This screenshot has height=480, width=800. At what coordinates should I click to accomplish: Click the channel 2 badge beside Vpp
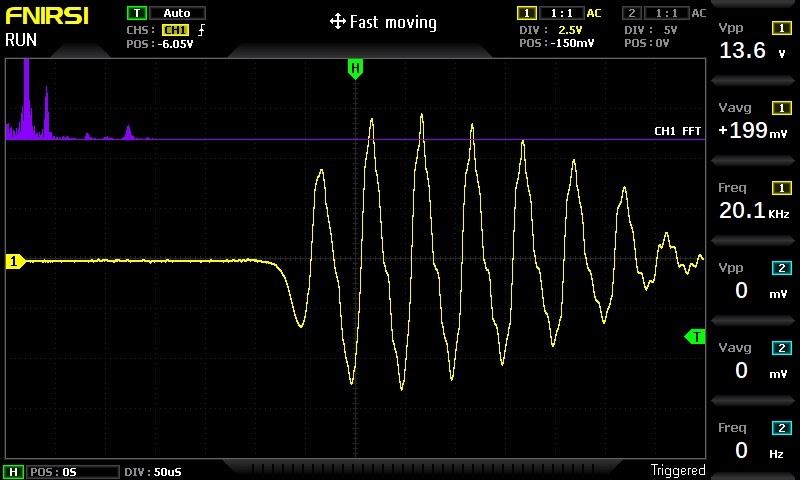782,268
